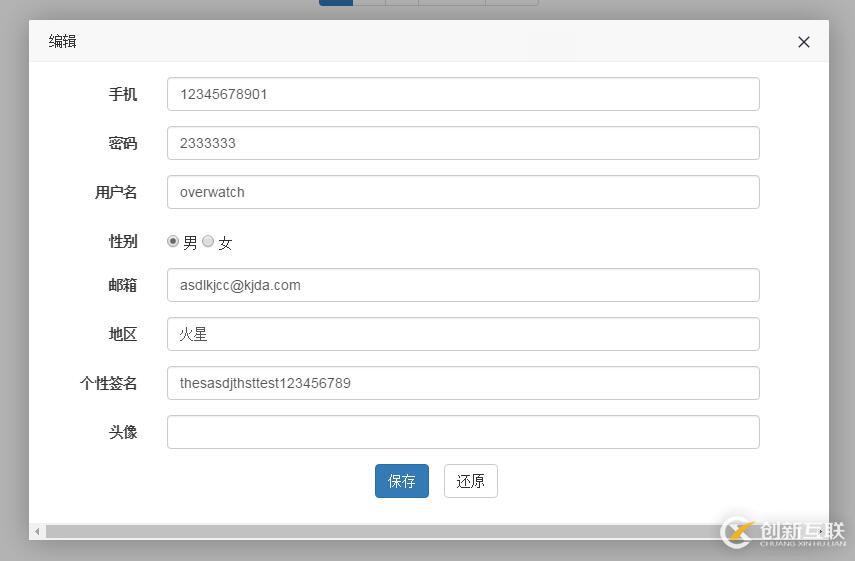855x561 pixels.
Task: Click the highlighted blue tab behind the dialog
Action: [x=336, y=3]
